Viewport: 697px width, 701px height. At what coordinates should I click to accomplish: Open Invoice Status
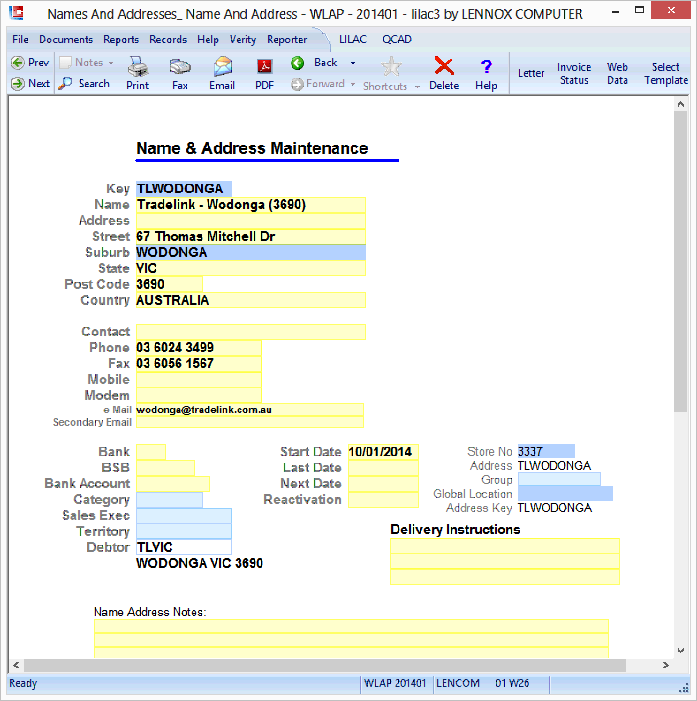pyautogui.click(x=574, y=73)
